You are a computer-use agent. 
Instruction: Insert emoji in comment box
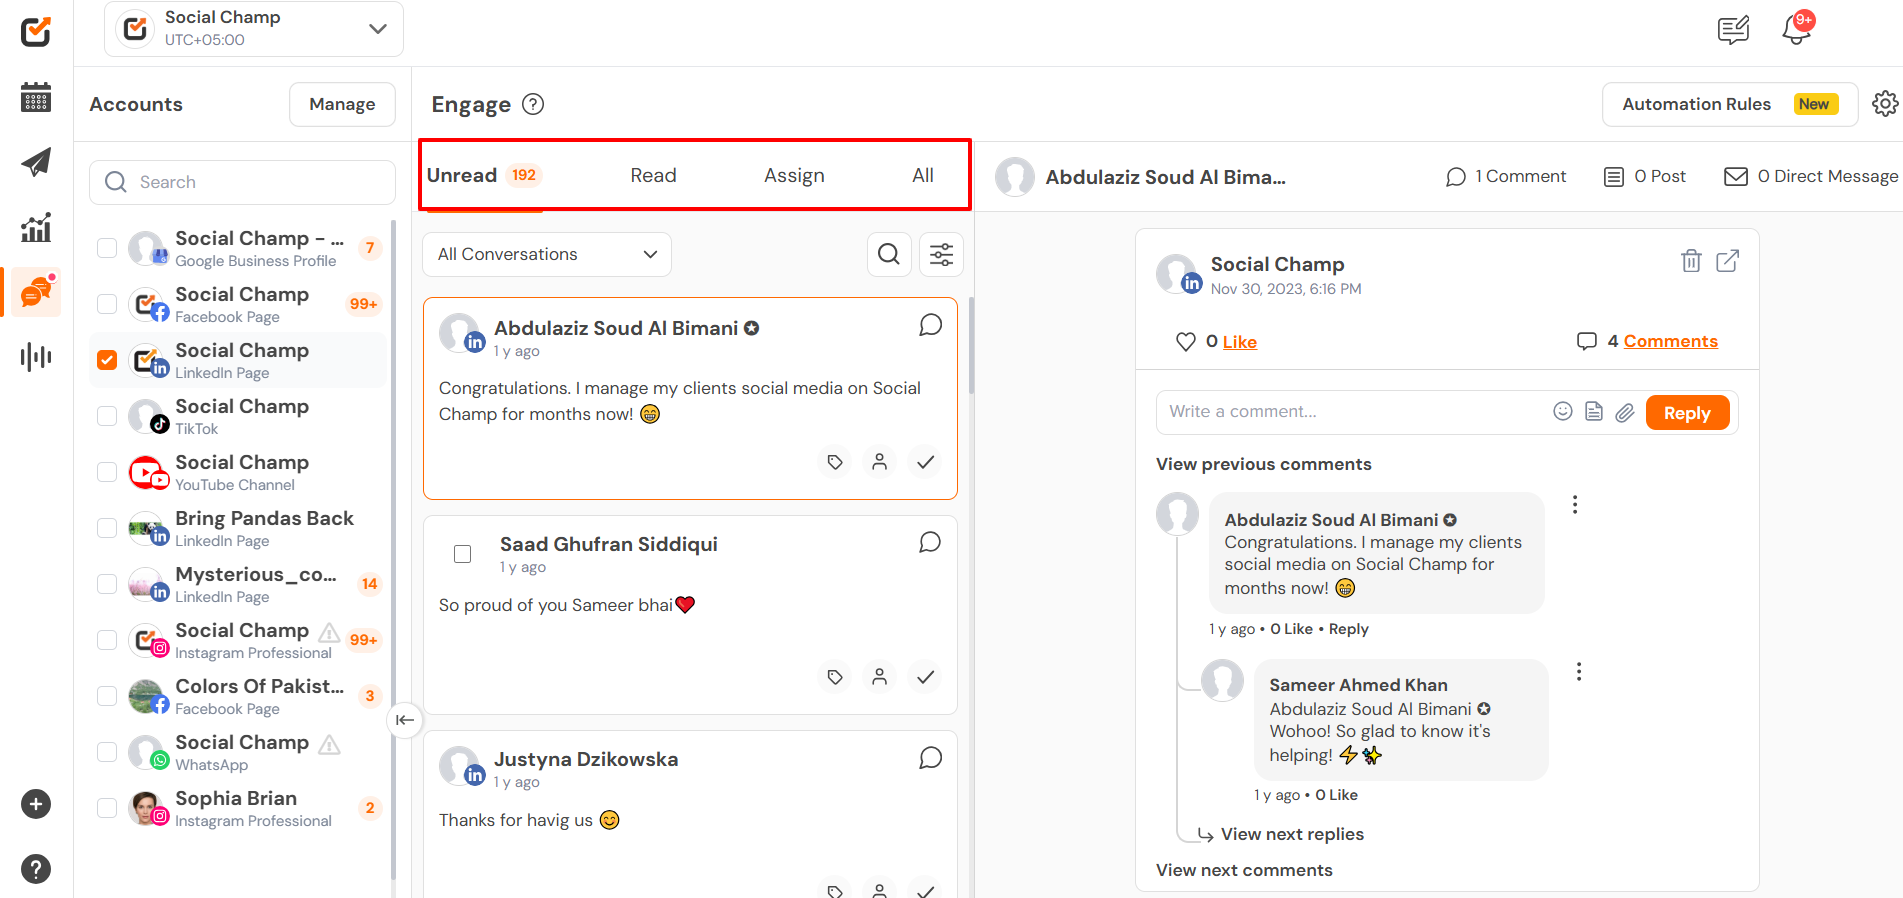point(1563,411)
